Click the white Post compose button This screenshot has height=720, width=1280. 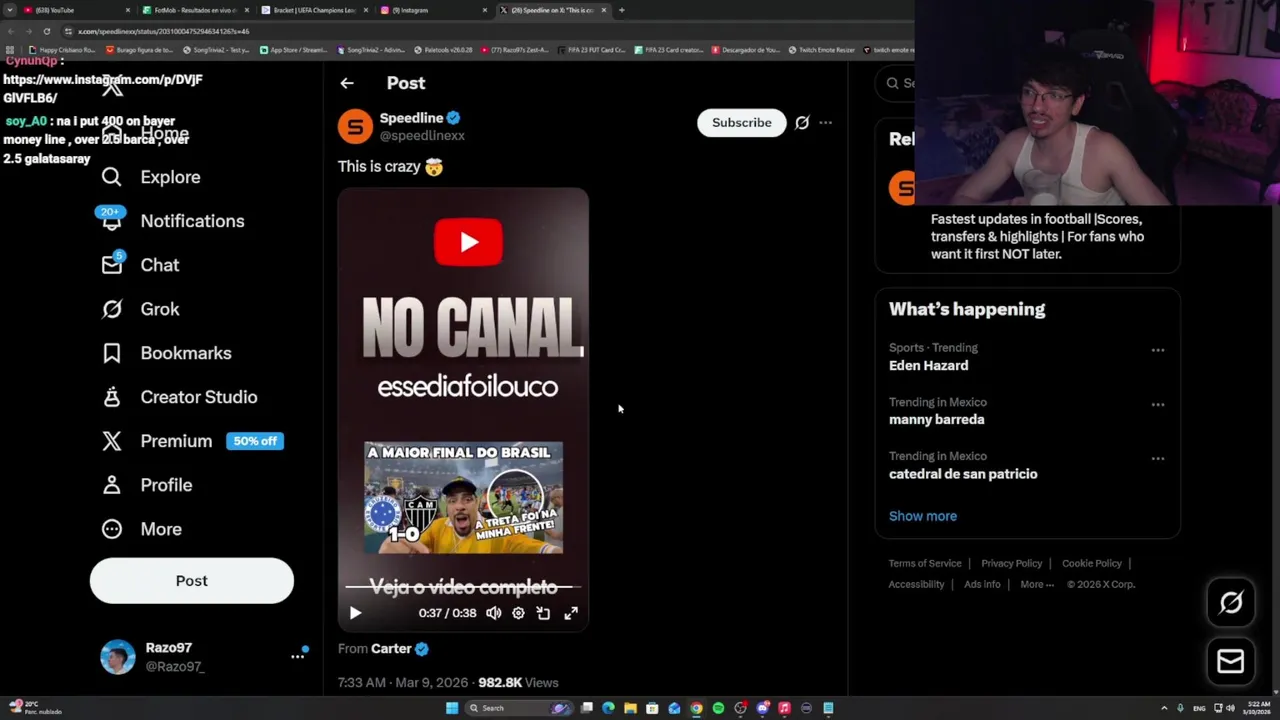192,581
